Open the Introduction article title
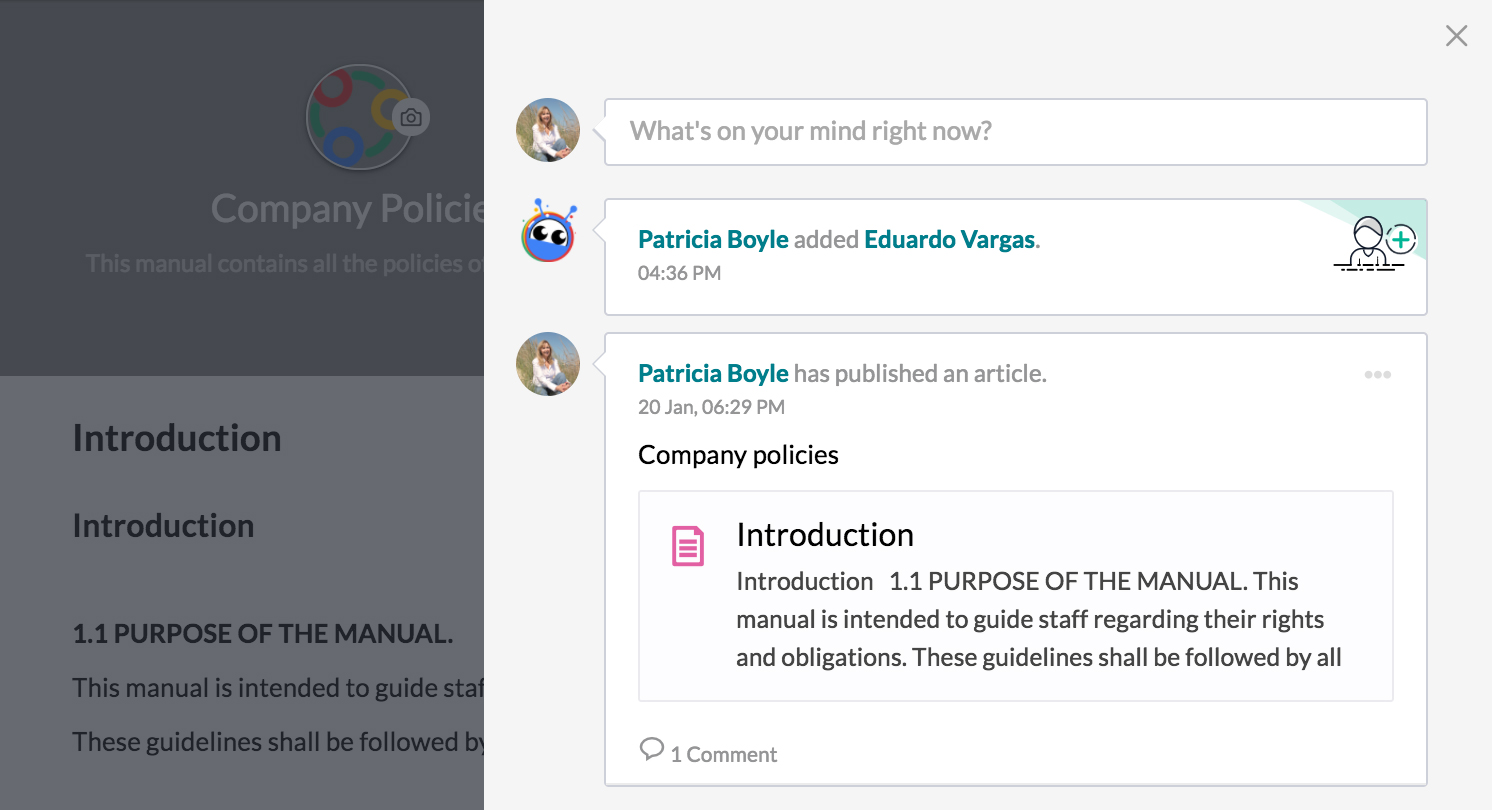This screenshot has height=810, width=1492. pos(825,535)
